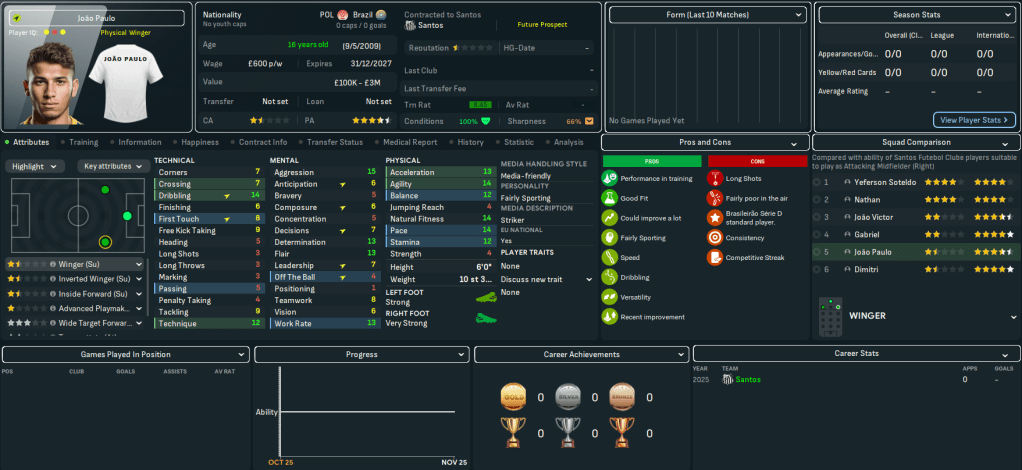Click the Performance in training pro icon
1022x470 pixels.
[x=609, y=178]
